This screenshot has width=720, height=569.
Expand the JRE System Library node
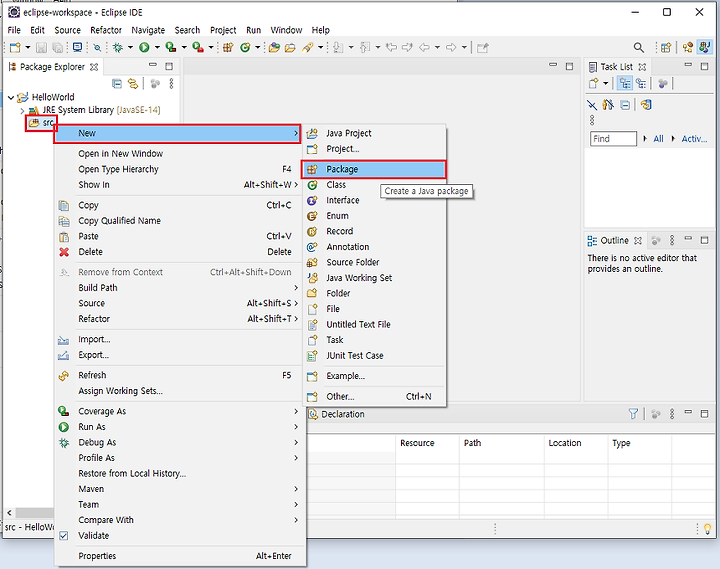22,110
